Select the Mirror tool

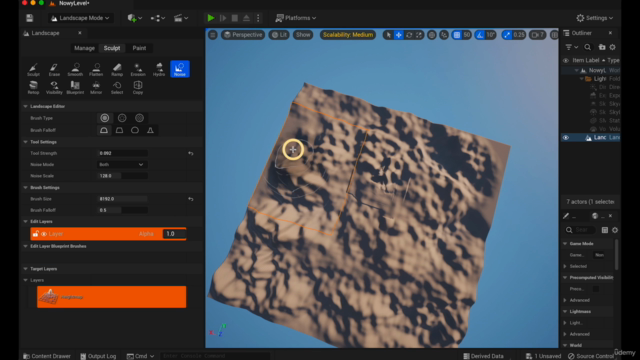[96, 87]
